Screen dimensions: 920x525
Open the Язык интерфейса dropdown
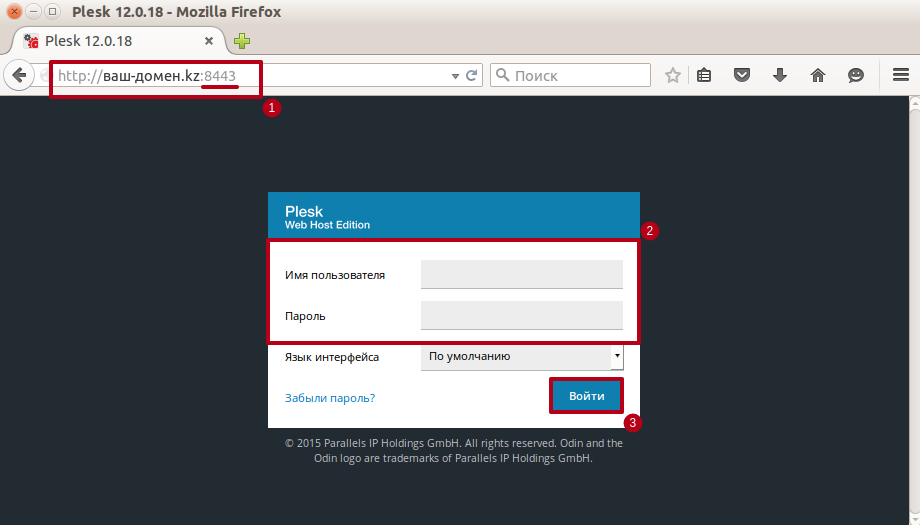coord(522,357)
